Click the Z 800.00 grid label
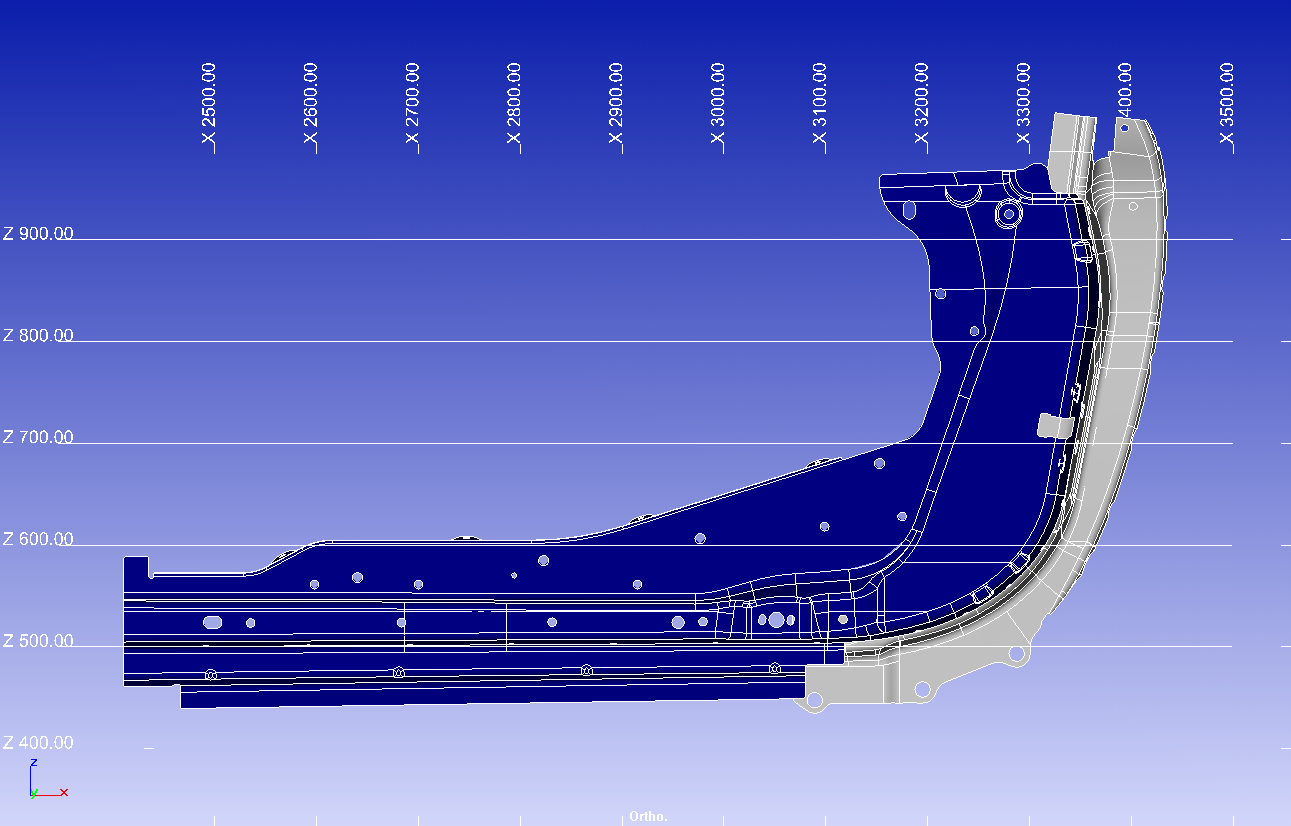Screen dimensions: 1291x826 38,336
